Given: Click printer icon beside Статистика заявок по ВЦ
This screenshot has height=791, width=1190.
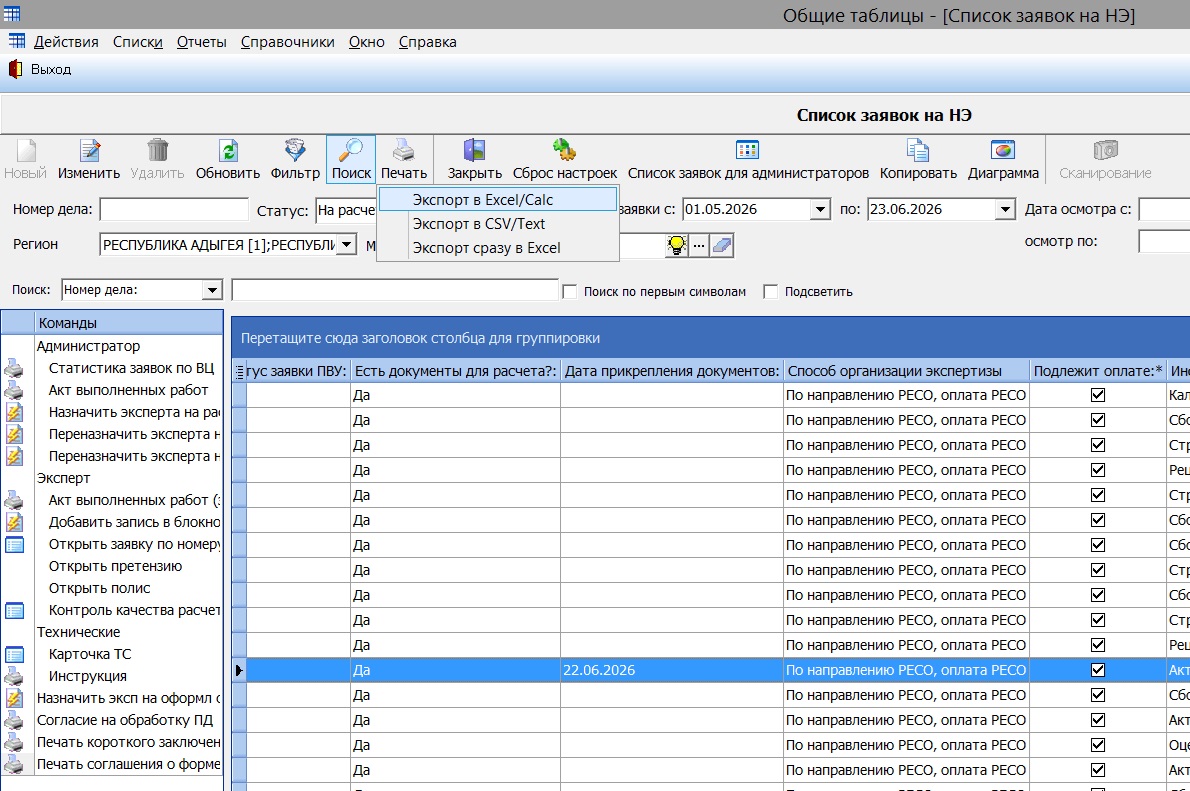Looking at the screenshot, I should (14, 369).
